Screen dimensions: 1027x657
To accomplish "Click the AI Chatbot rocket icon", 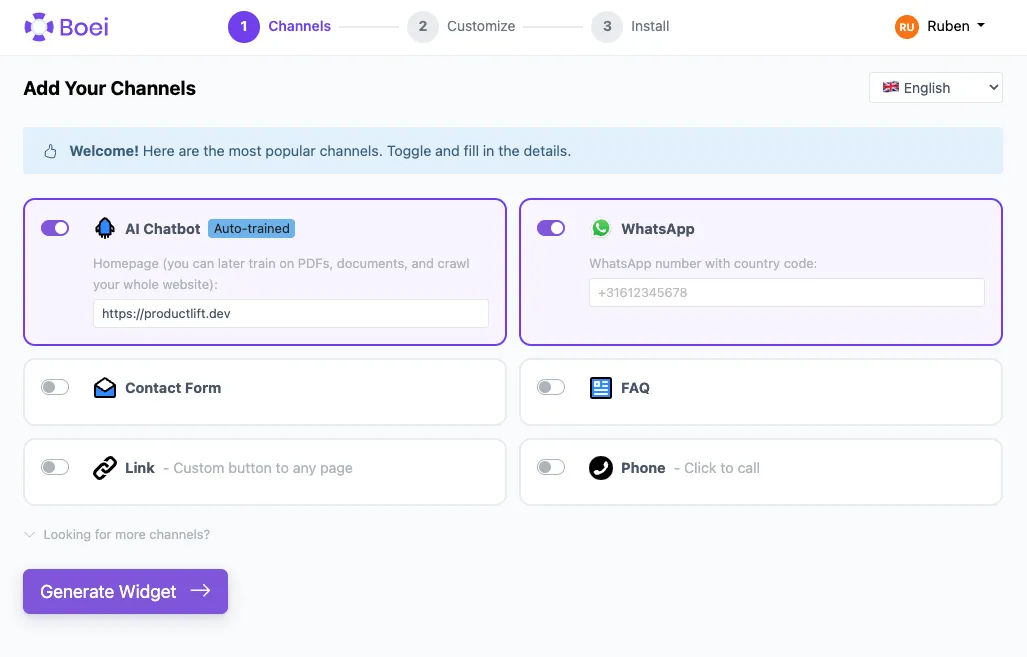I will 105,228.
